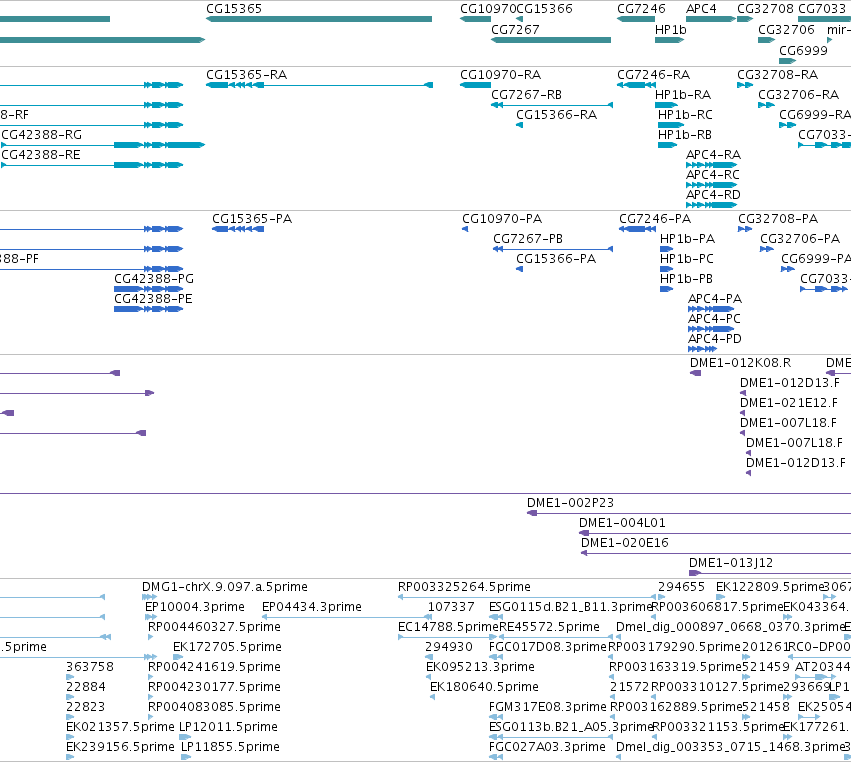
Task: Click transcript CG32708-RA
Action: click(x=777, y=74)
